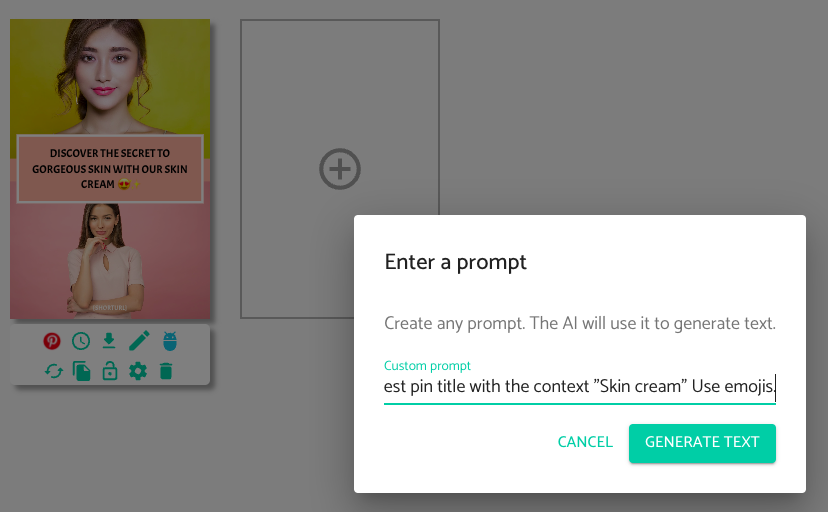Click the pin title text box
The width and height of the screenshot is (828, 512).
(110, 169)
